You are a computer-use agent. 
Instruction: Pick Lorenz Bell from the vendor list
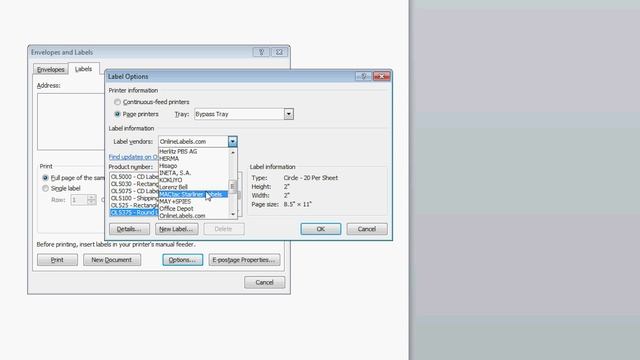pos(193,187)
